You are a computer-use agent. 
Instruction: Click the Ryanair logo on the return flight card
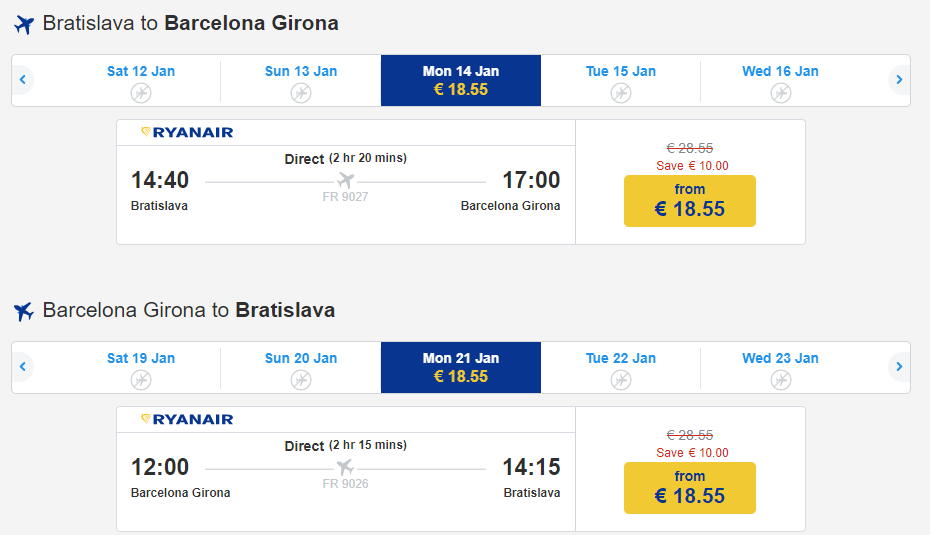click(x=187, y=420)
